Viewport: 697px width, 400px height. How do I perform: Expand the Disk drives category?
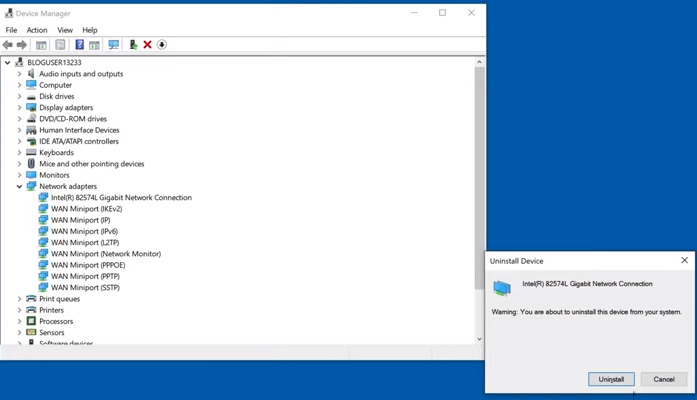coord(19,96)
